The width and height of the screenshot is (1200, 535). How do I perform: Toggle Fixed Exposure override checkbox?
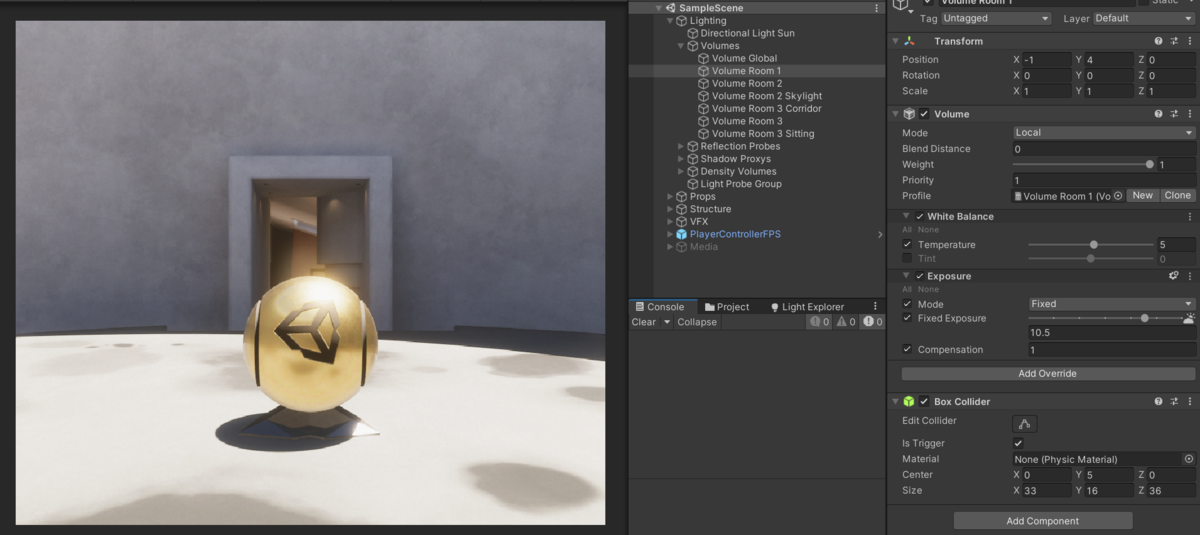(907, 318)
